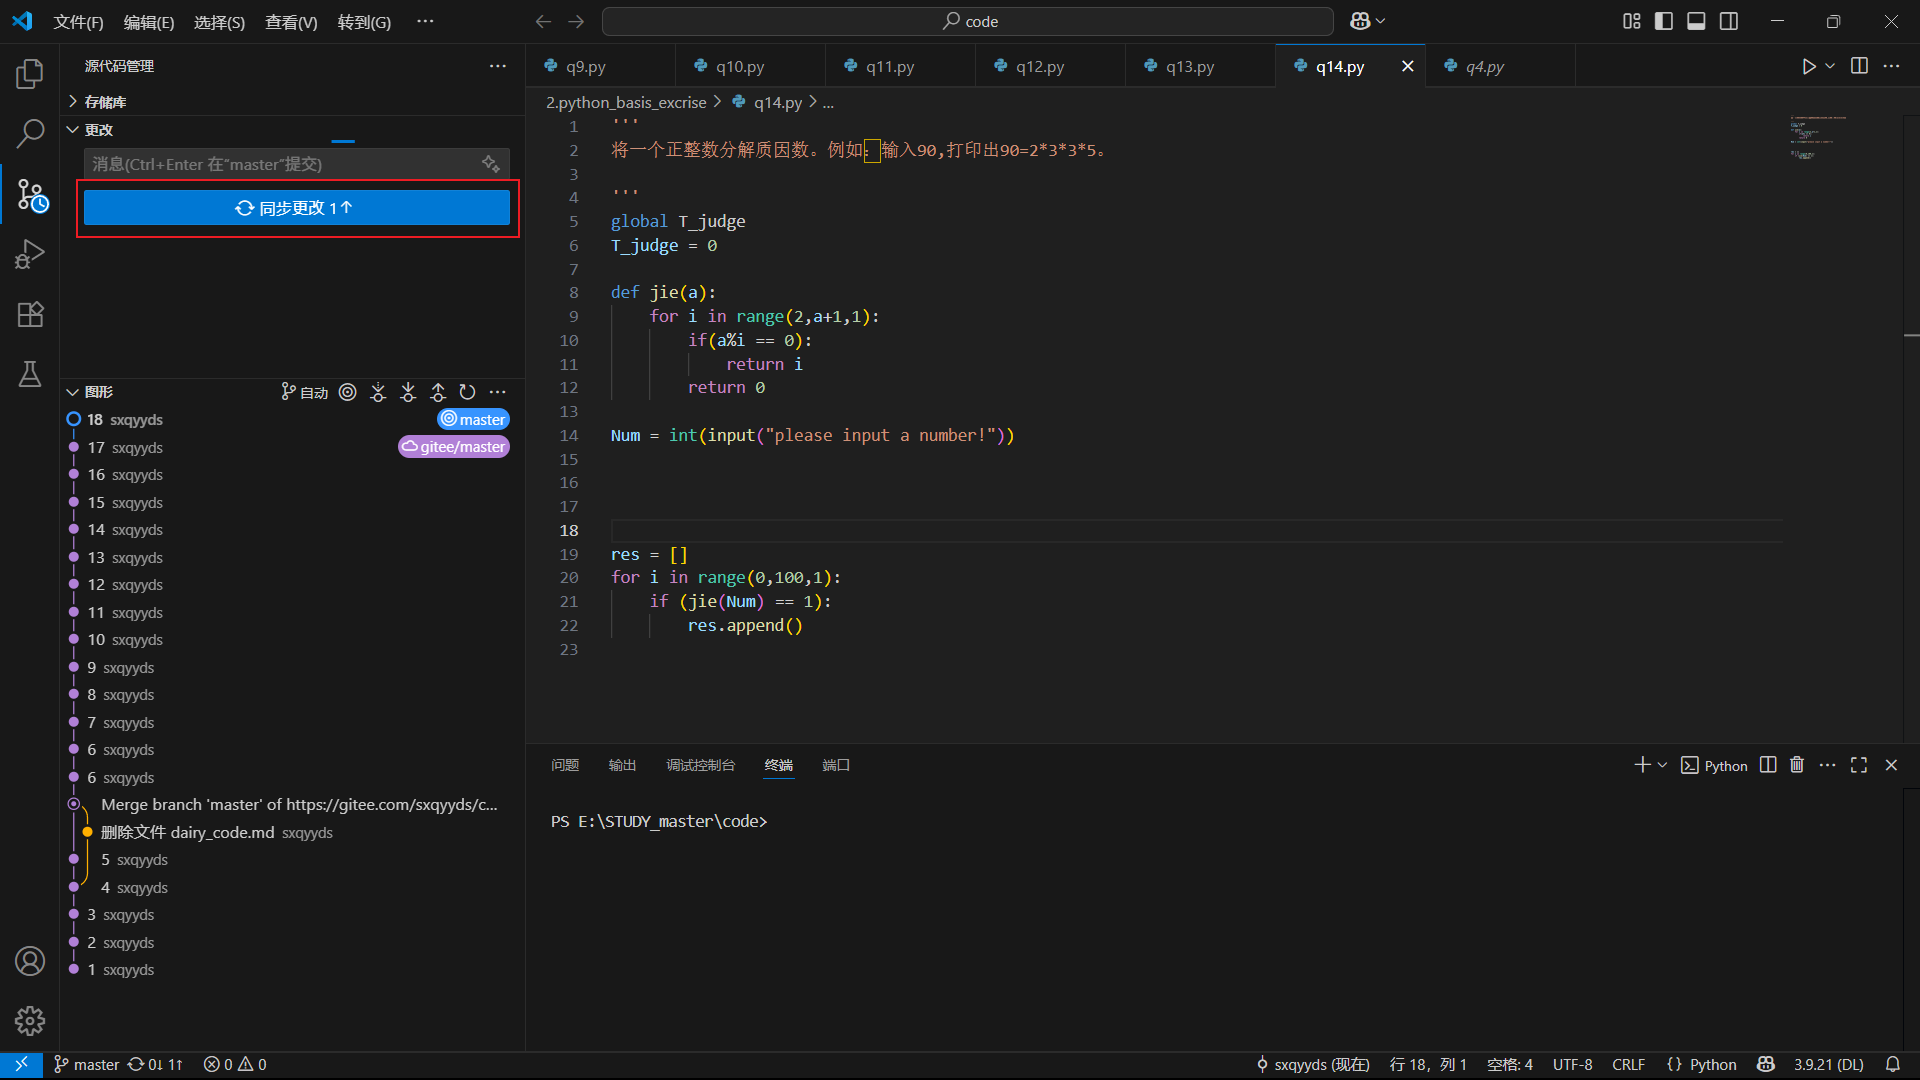Open the Extensions view
The width and height of the screenshot is (1920, 1080).
30,314
